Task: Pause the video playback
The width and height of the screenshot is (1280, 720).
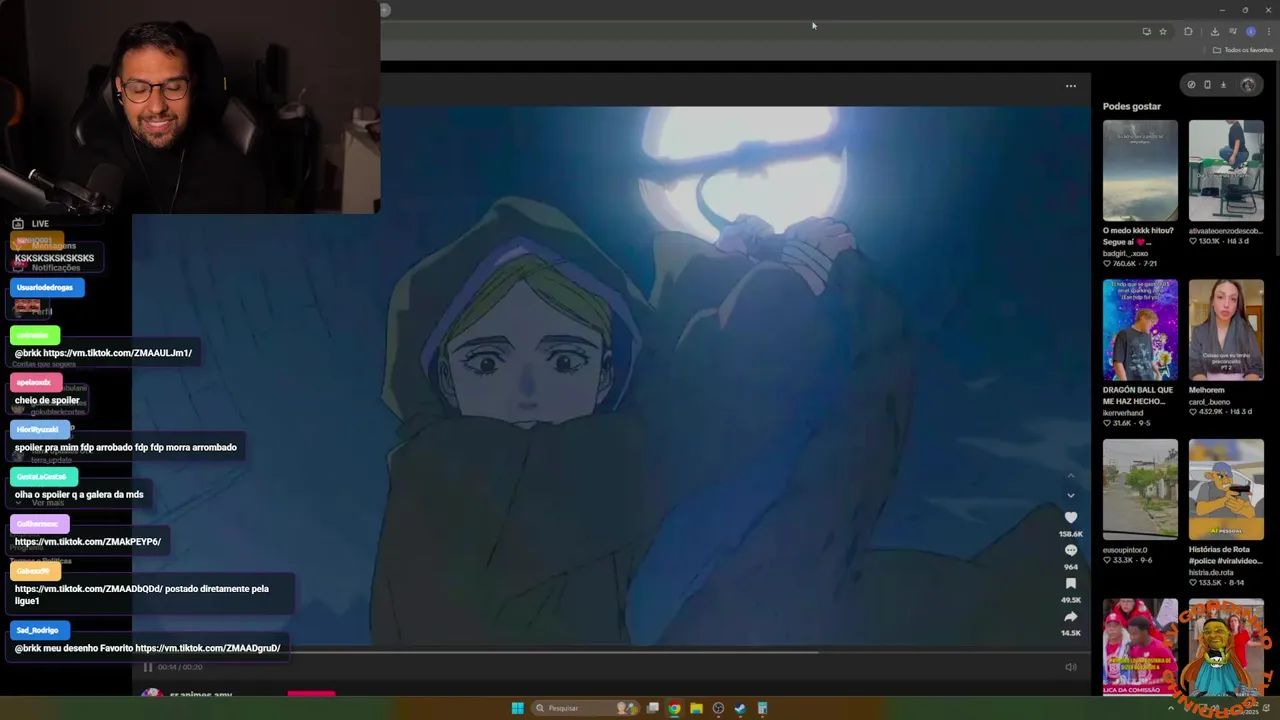Action: point(147,667)
